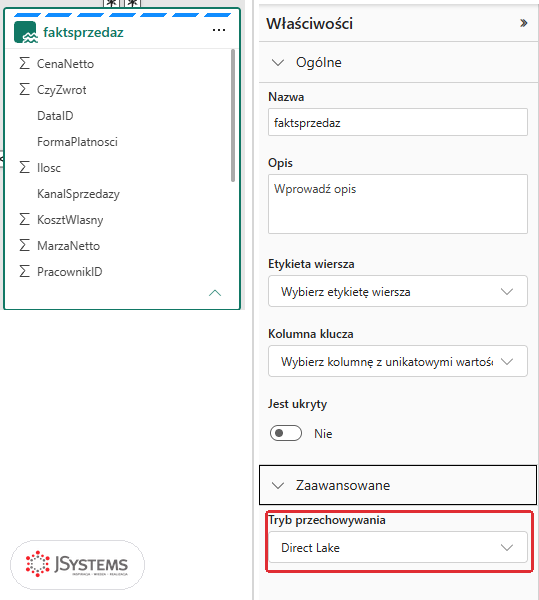Open the Kolumna klucza dropdown
Viewport: 539px width, 600px height.
[398, 361]
